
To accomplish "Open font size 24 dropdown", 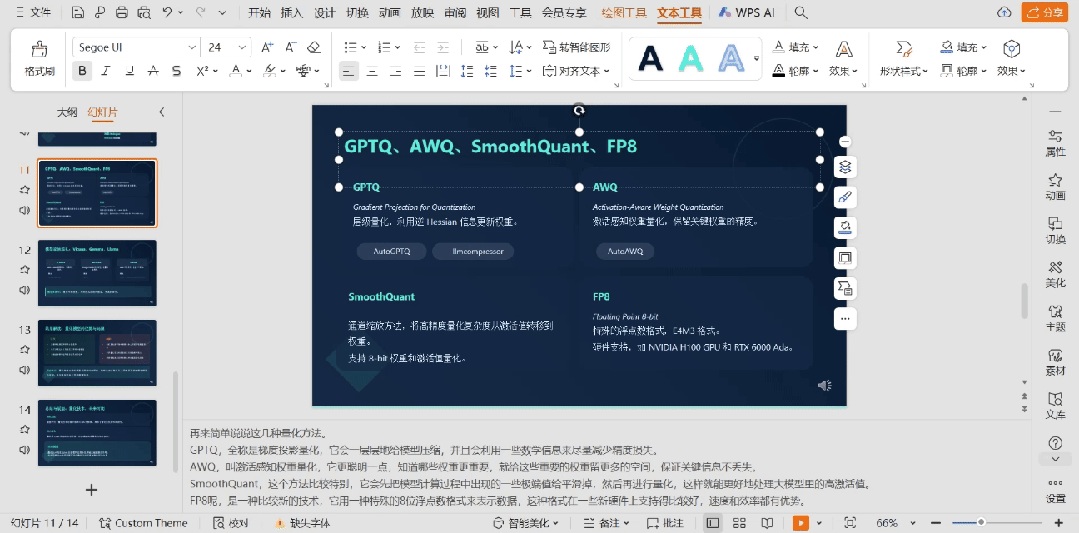I will 242,47.
